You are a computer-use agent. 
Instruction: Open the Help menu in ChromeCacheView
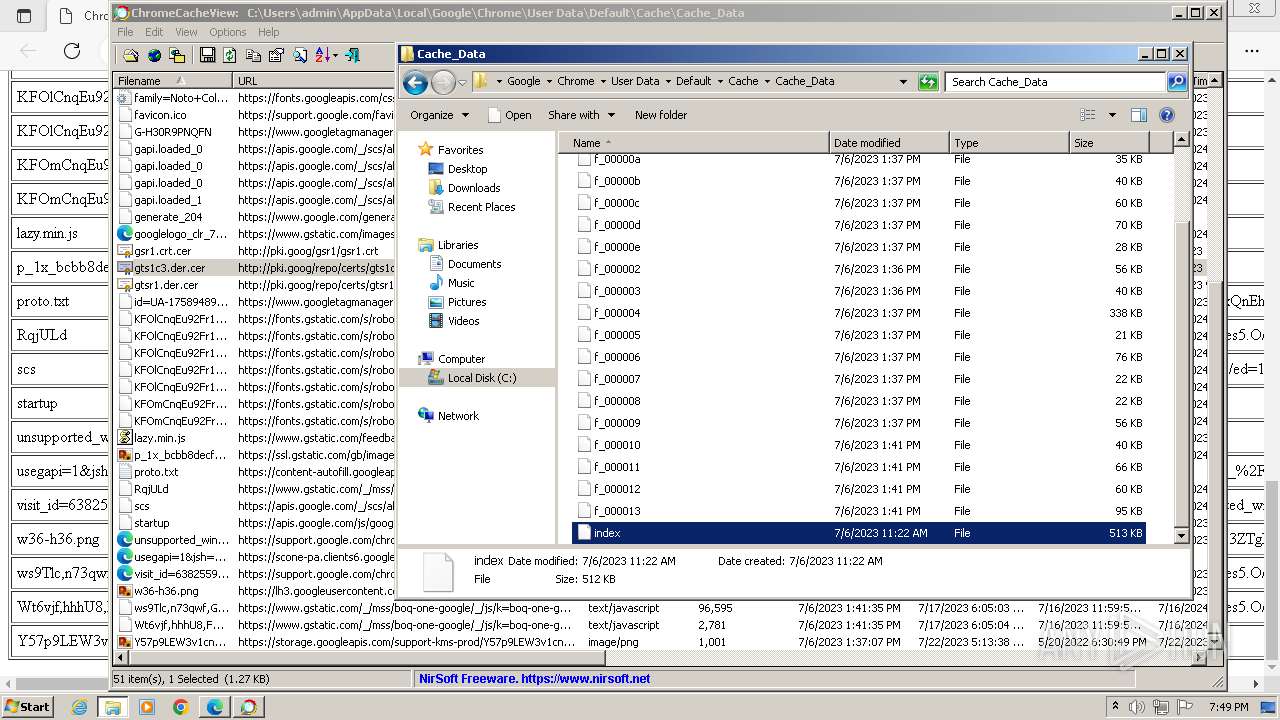coord(268,32)
